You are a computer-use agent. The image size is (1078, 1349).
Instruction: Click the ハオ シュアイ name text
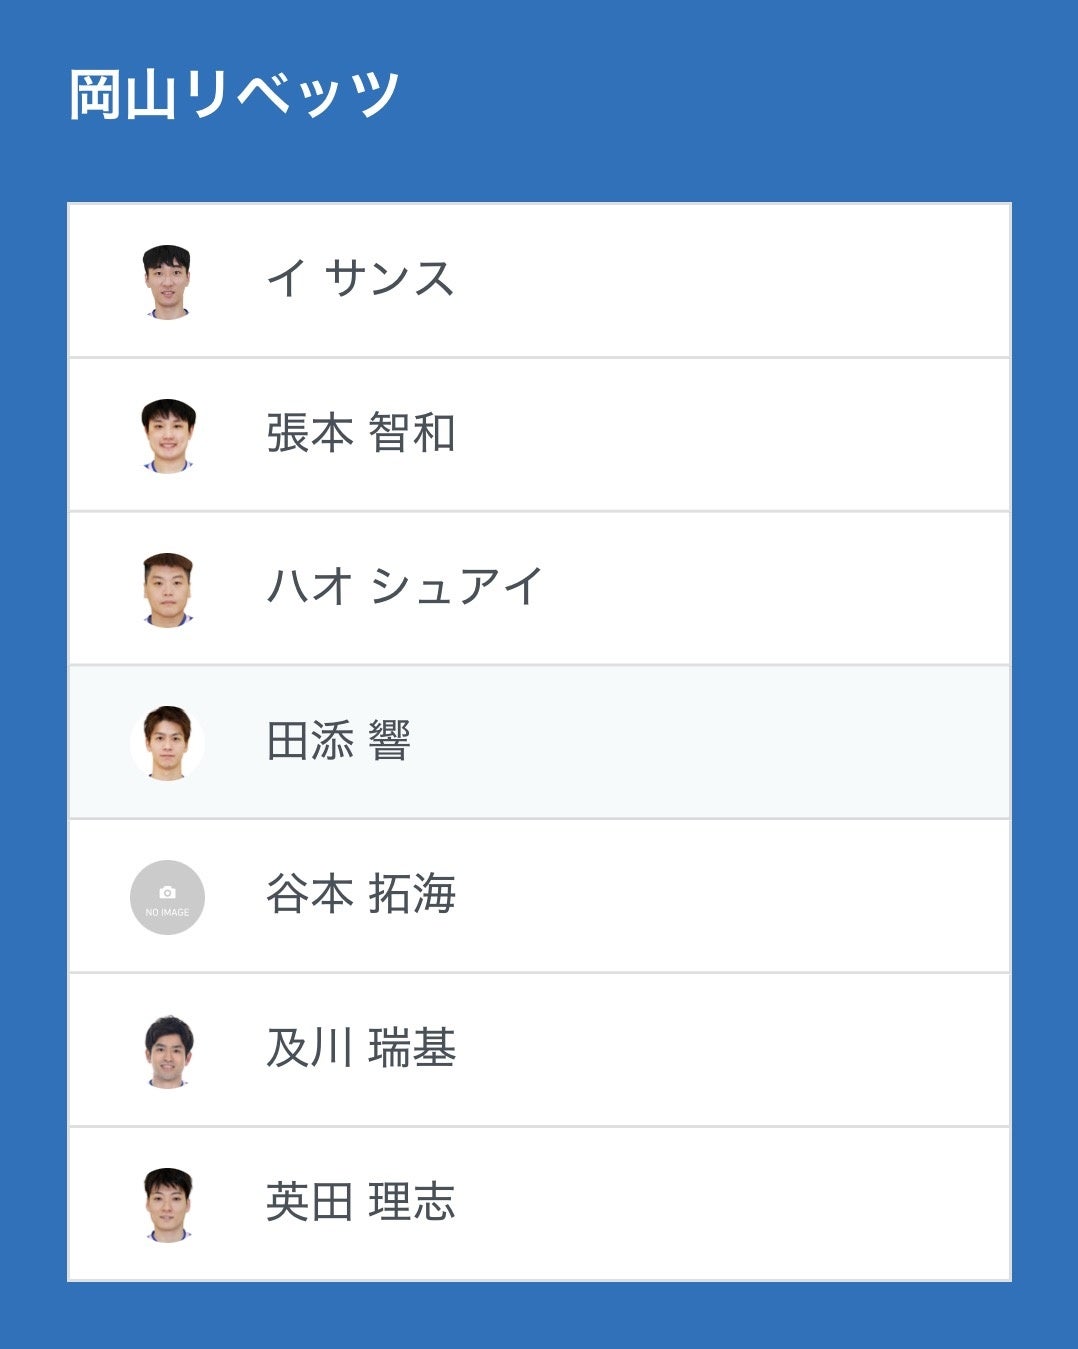(404, 587)
